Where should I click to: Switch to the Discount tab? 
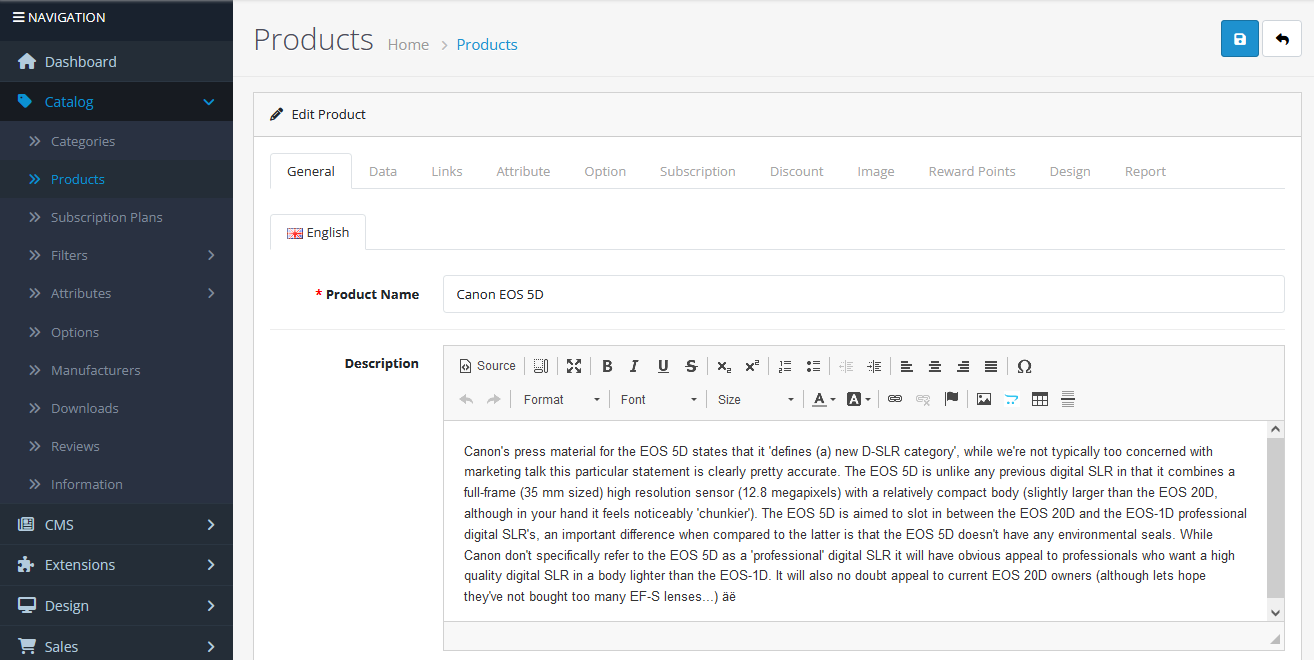pyautogui.click(x=797, y=171)
